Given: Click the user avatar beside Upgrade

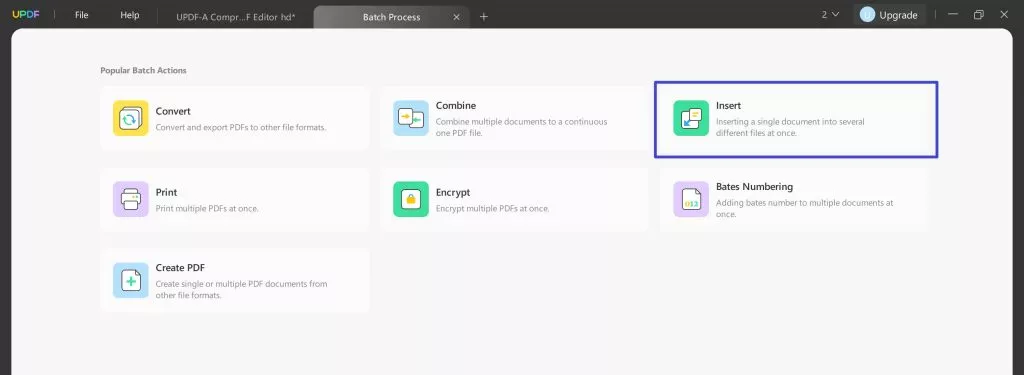Looking at the screenshot, I should 867,15.
